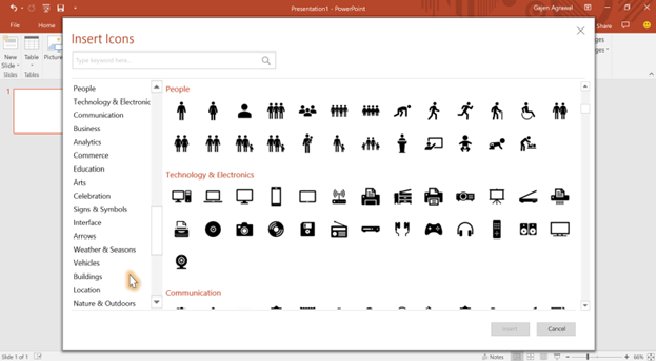Select the game controller icon
This screenshot has height=361, width=656.
433,229
